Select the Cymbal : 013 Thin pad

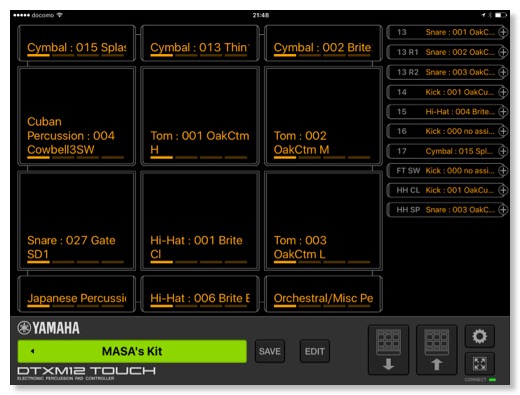click(x=200, y=43)
